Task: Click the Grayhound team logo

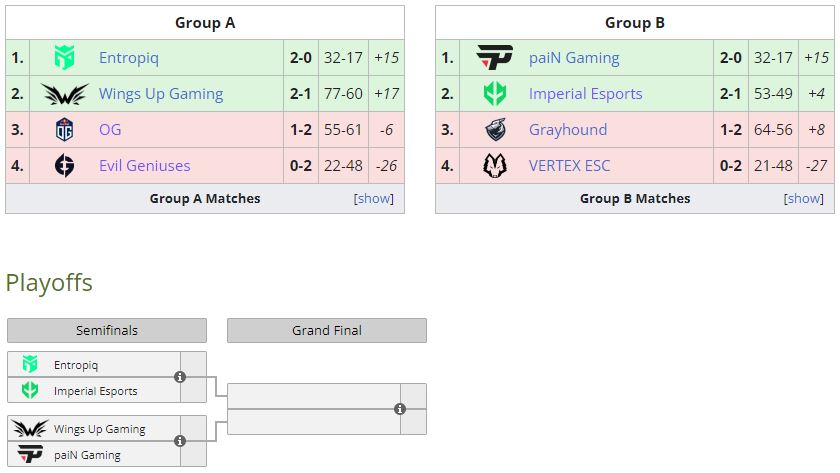Action: pyautogui.click(x=495, y=130)
